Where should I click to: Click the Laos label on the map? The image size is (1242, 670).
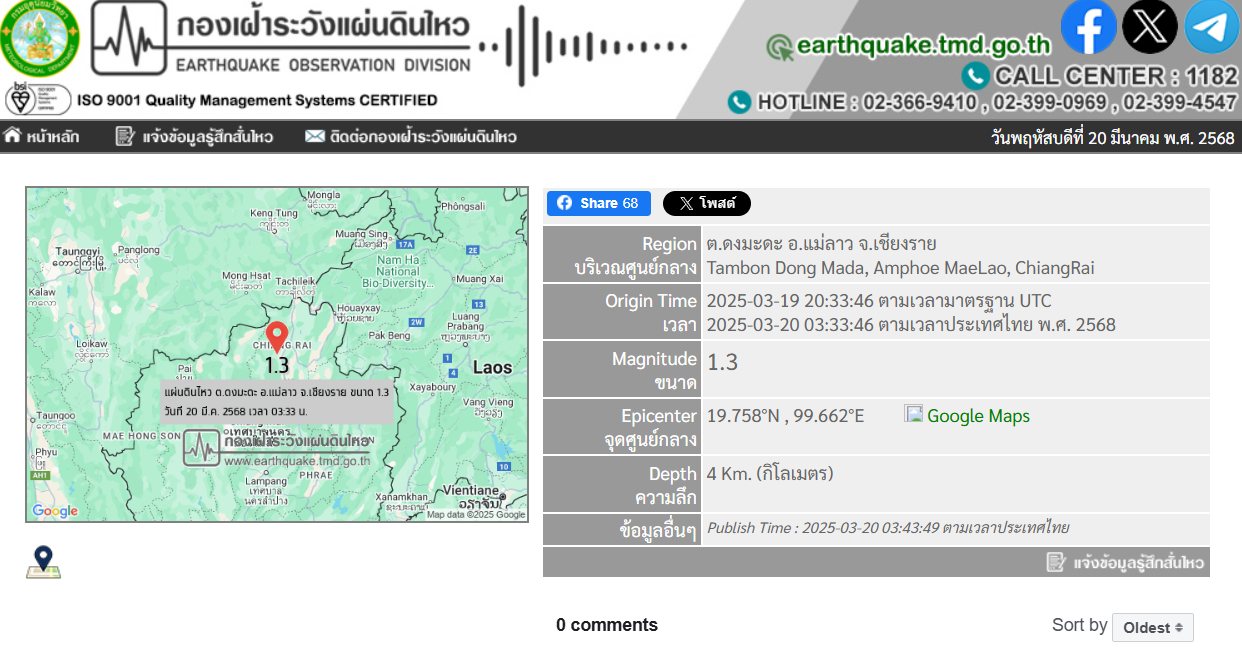coord(492,368)
